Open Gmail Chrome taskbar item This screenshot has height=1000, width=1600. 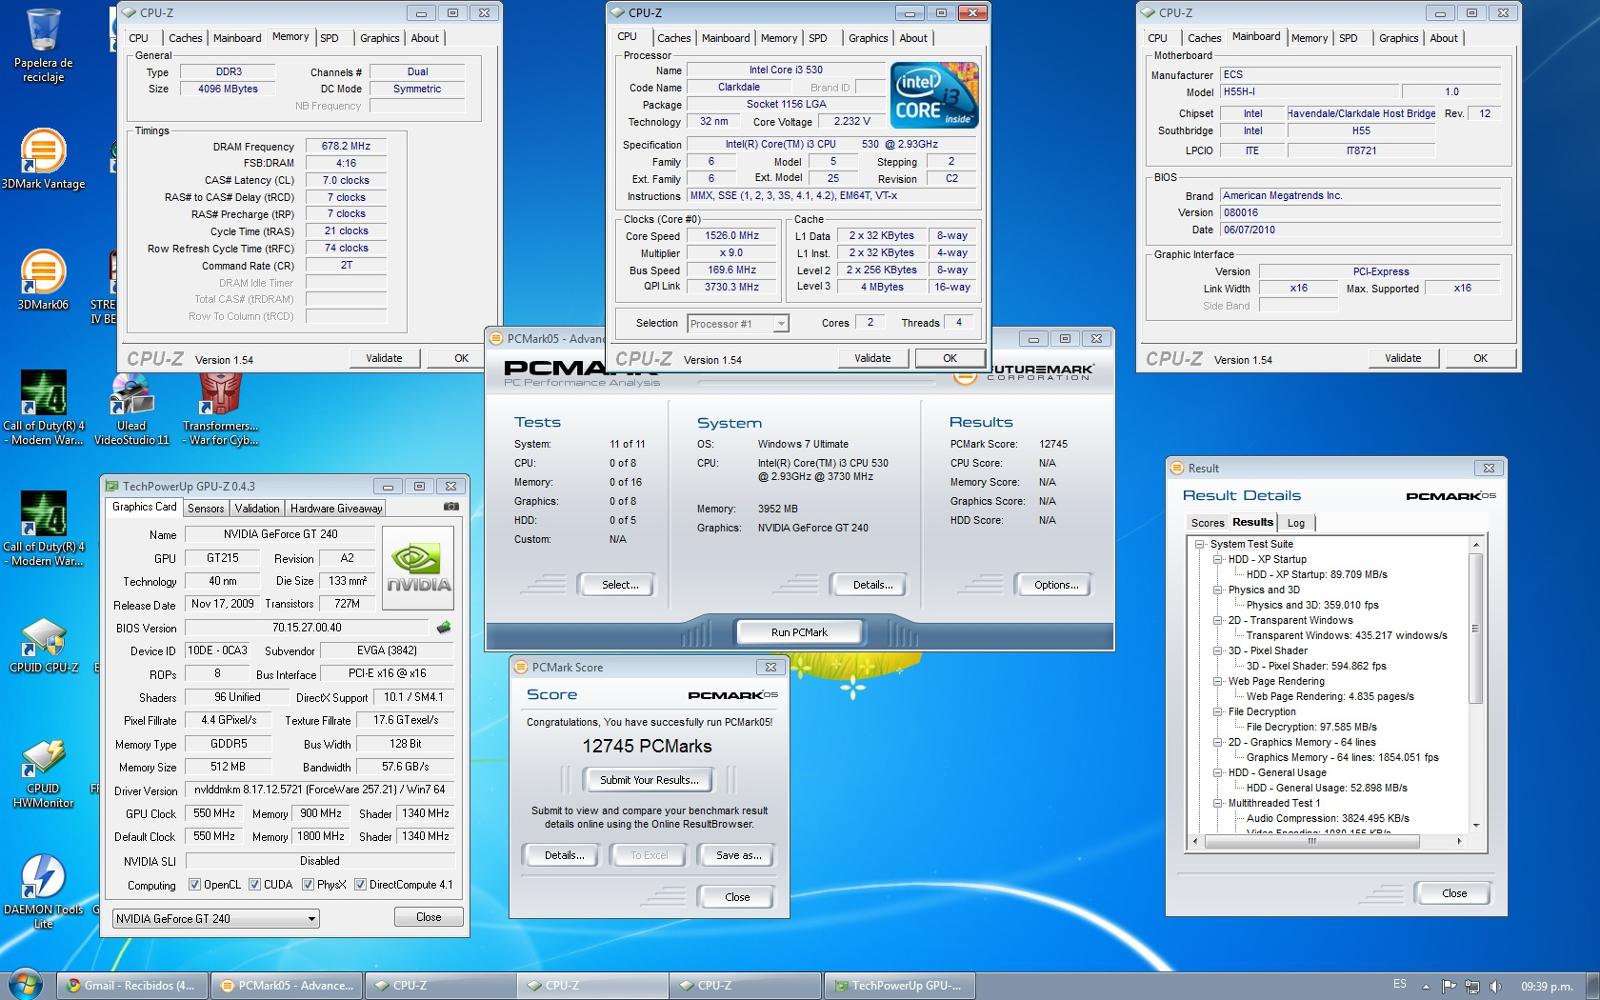(132, 985)
